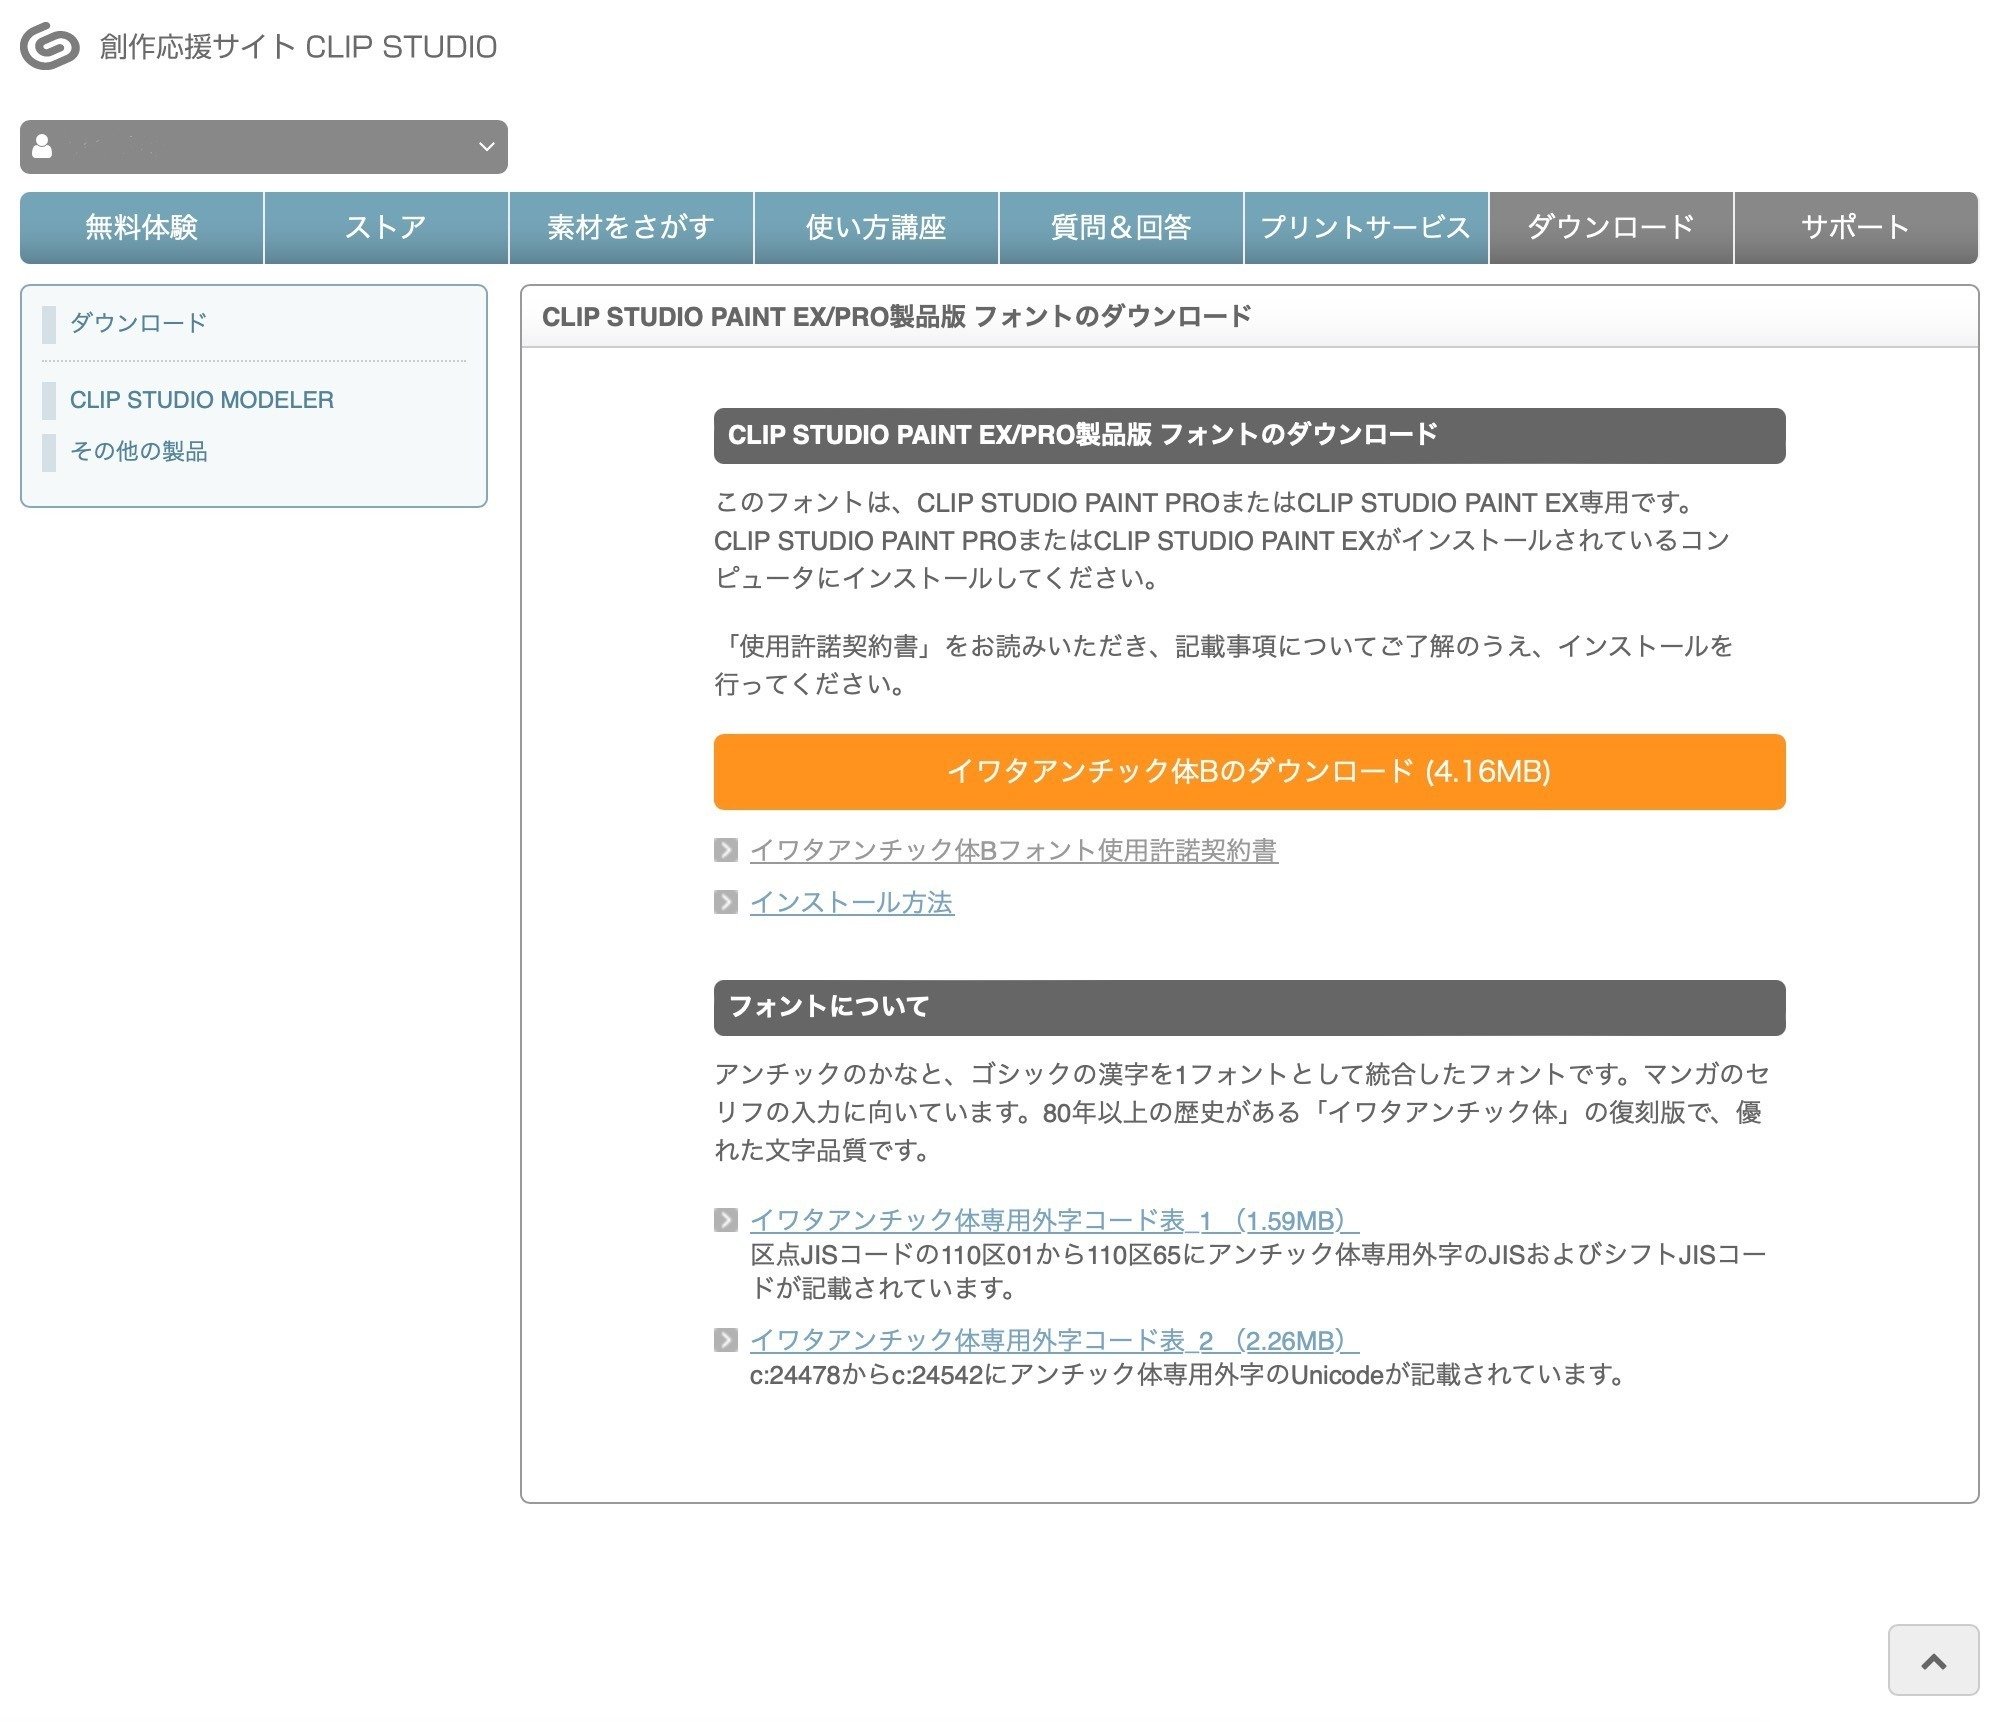Open CLIP STUDIO MODELER in sidebar
The image size is (2004, 1722).
201,400
